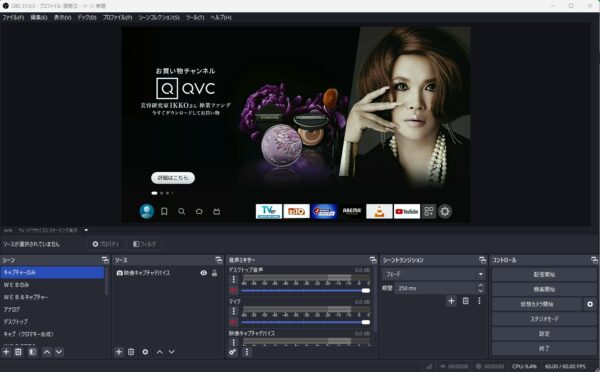Screen dimensions: 600x372
Task: Move source down with arrow icon
Action: pos(171,352)
